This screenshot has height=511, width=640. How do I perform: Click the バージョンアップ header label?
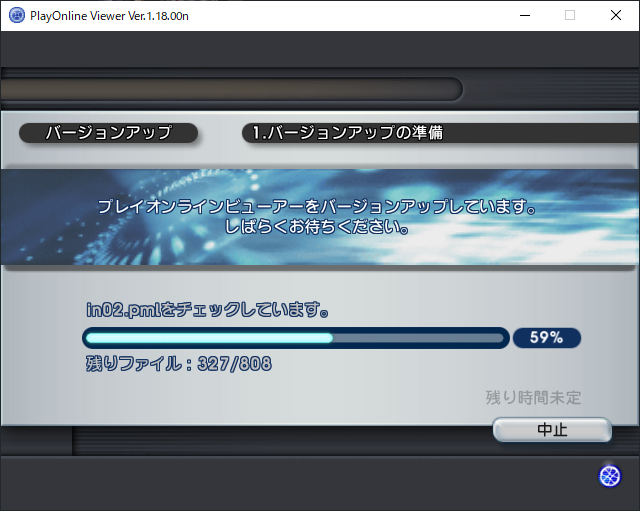(109, 133)
